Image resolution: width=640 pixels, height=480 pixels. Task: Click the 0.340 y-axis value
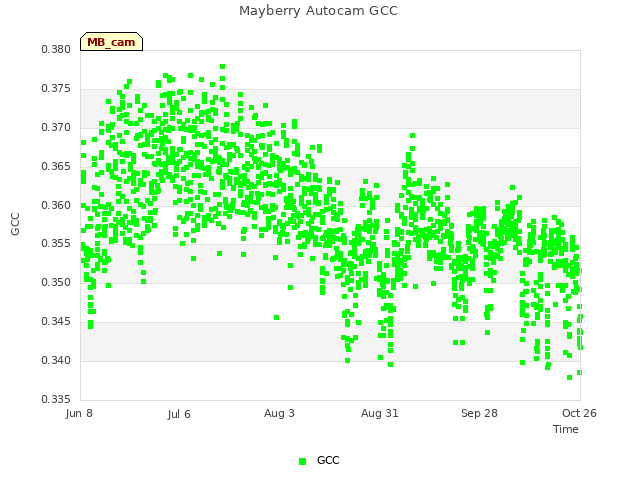point(56,360)
